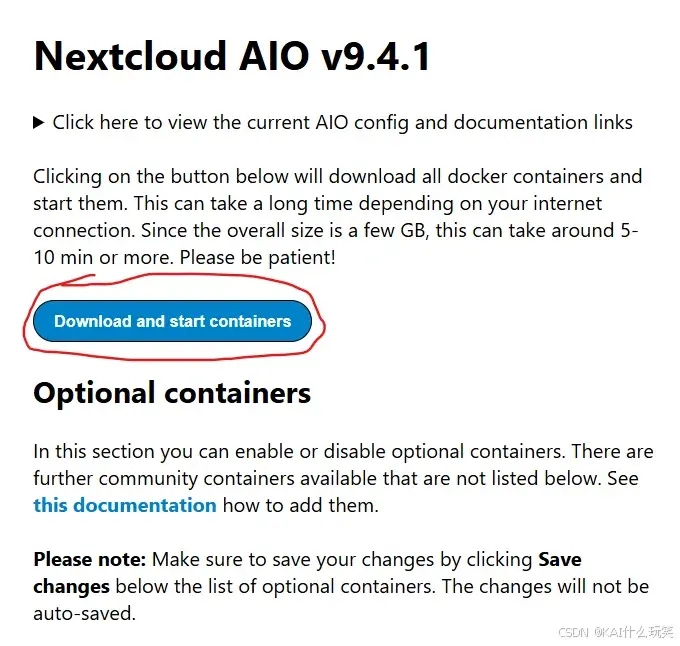Image resolution: width=680 pixels, height=646 pixels.
Task: Expand the AIO config disclosure triangle
Action: (x=39, y=123)
